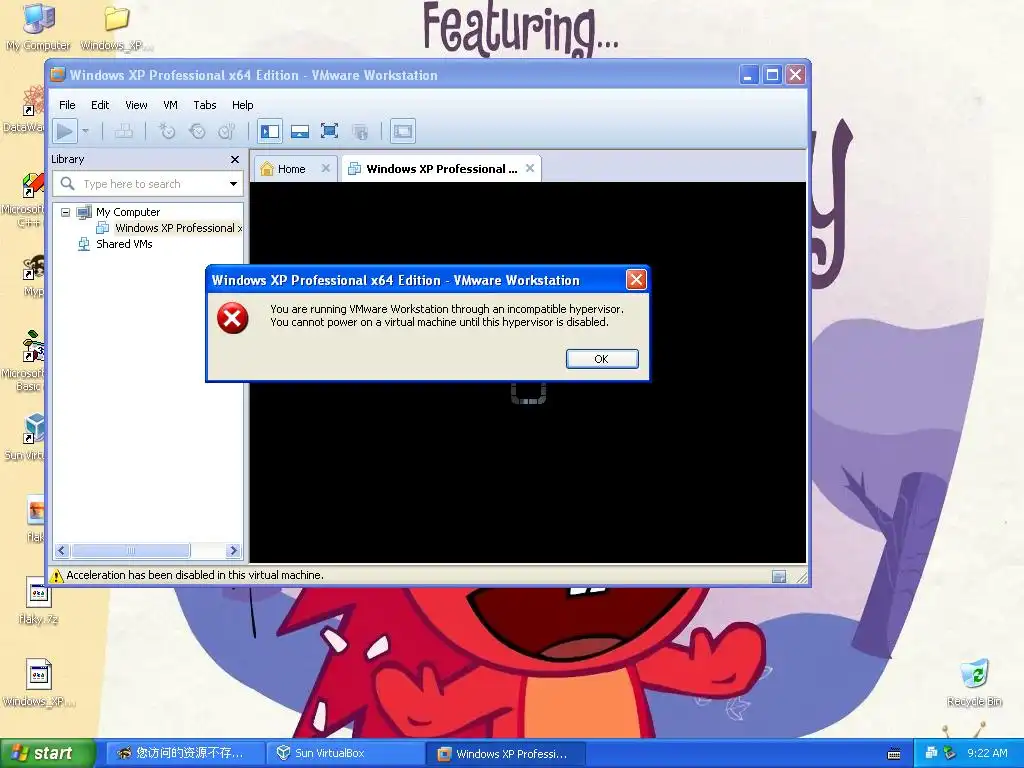Open the Library search dropdown arrow
The height and width of the screenshot is (768, 1024).
coord(233,184)
